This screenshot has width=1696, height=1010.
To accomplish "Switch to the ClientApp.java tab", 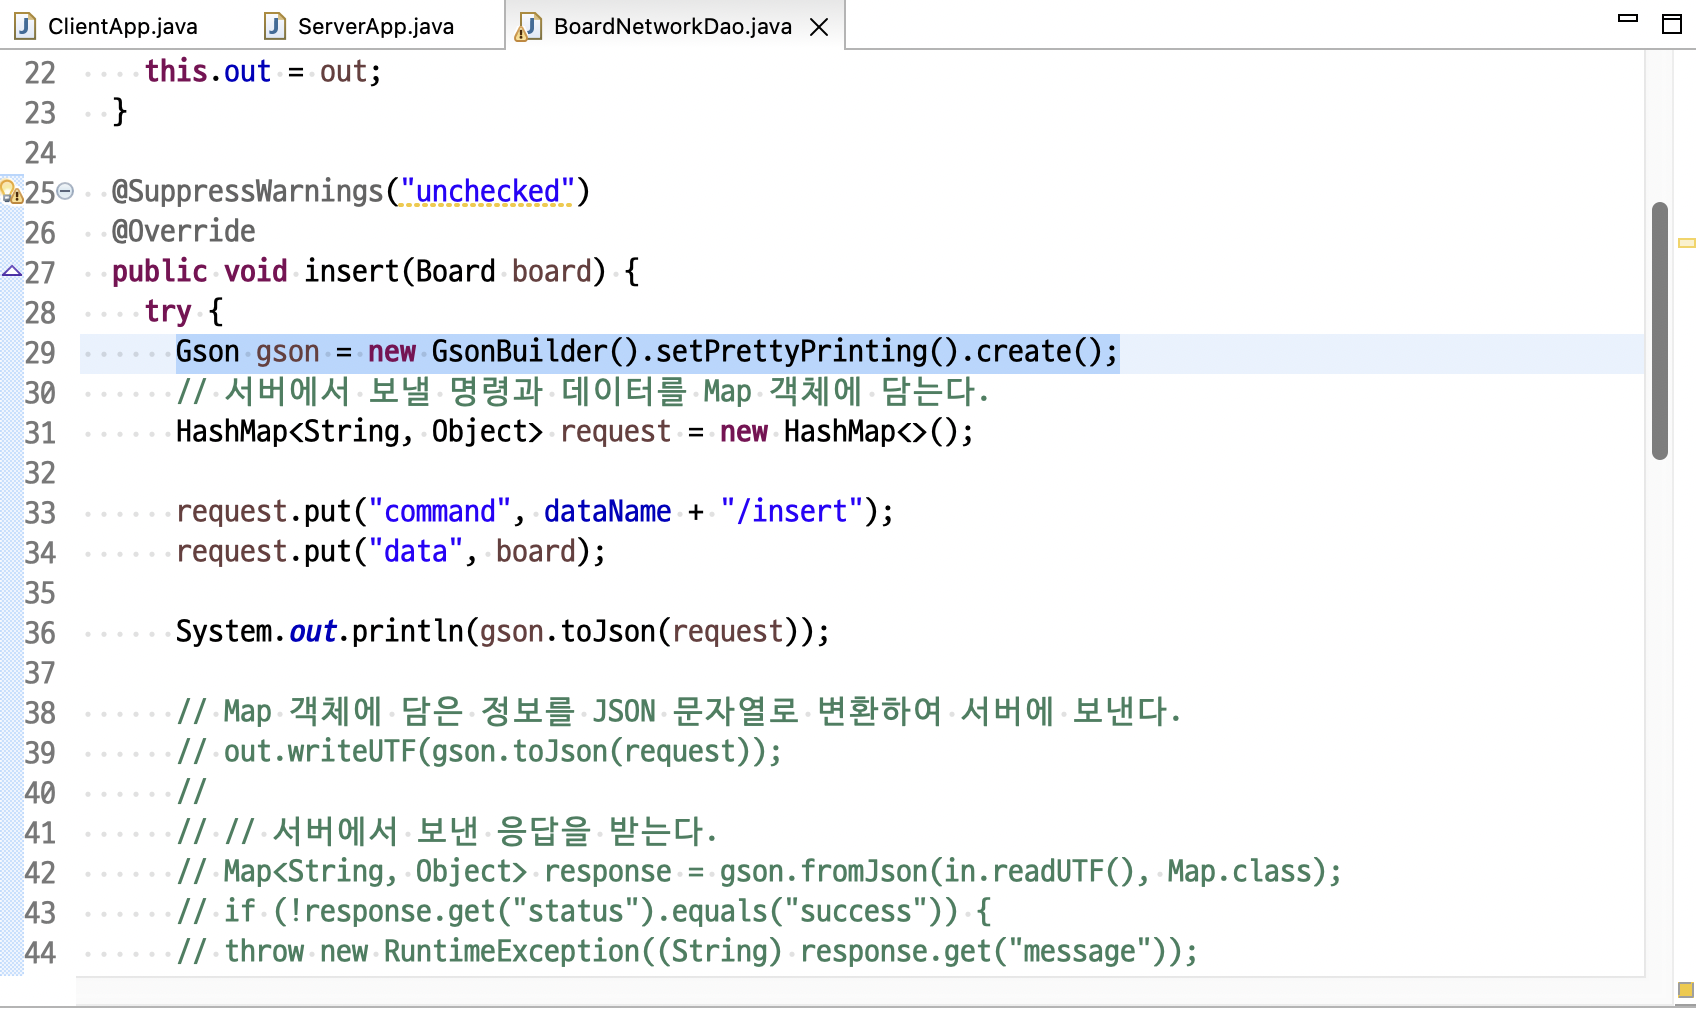I will point(122,26).
